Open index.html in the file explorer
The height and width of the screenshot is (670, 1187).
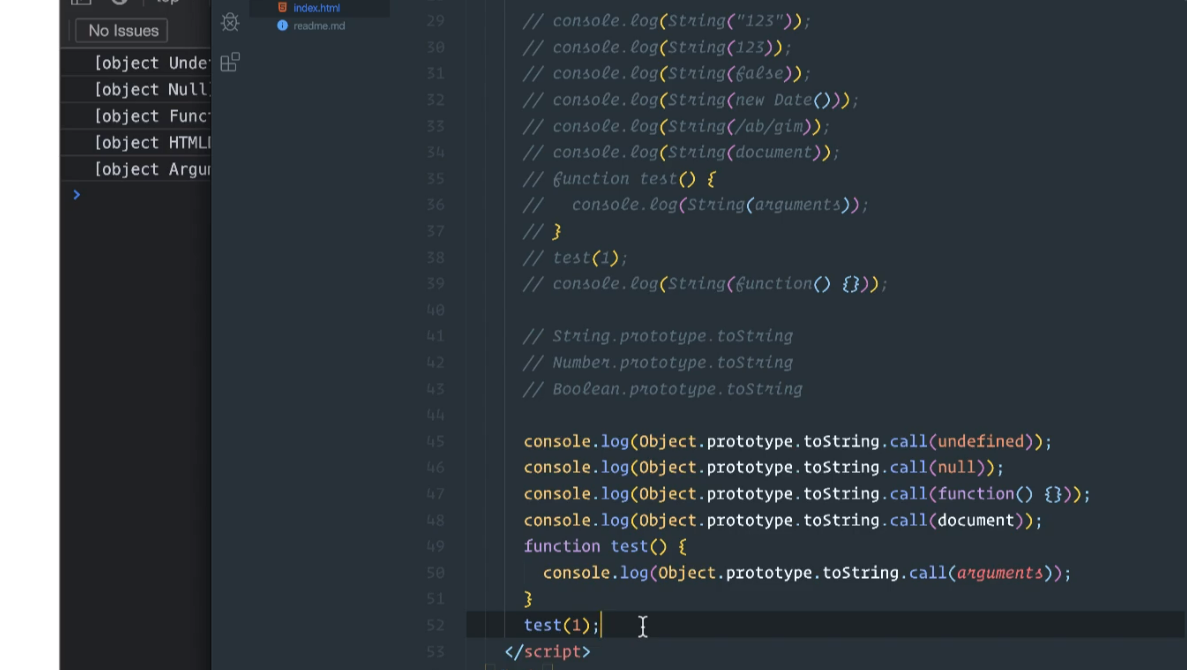316,8
